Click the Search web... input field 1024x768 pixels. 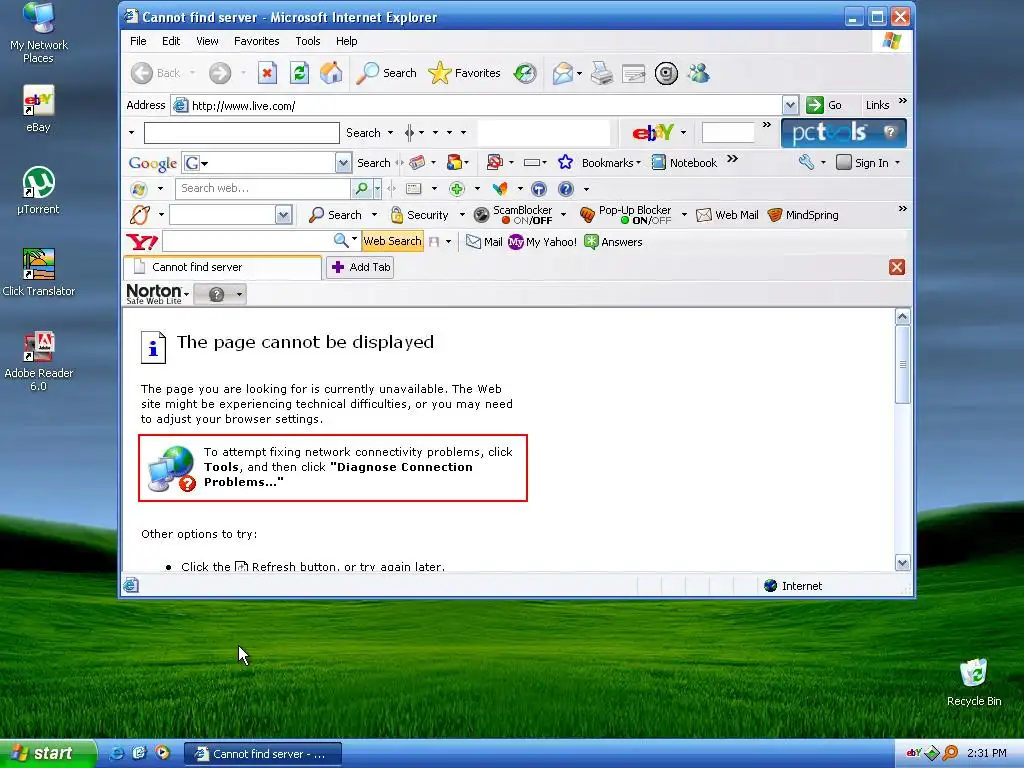(x=263, y=189)
